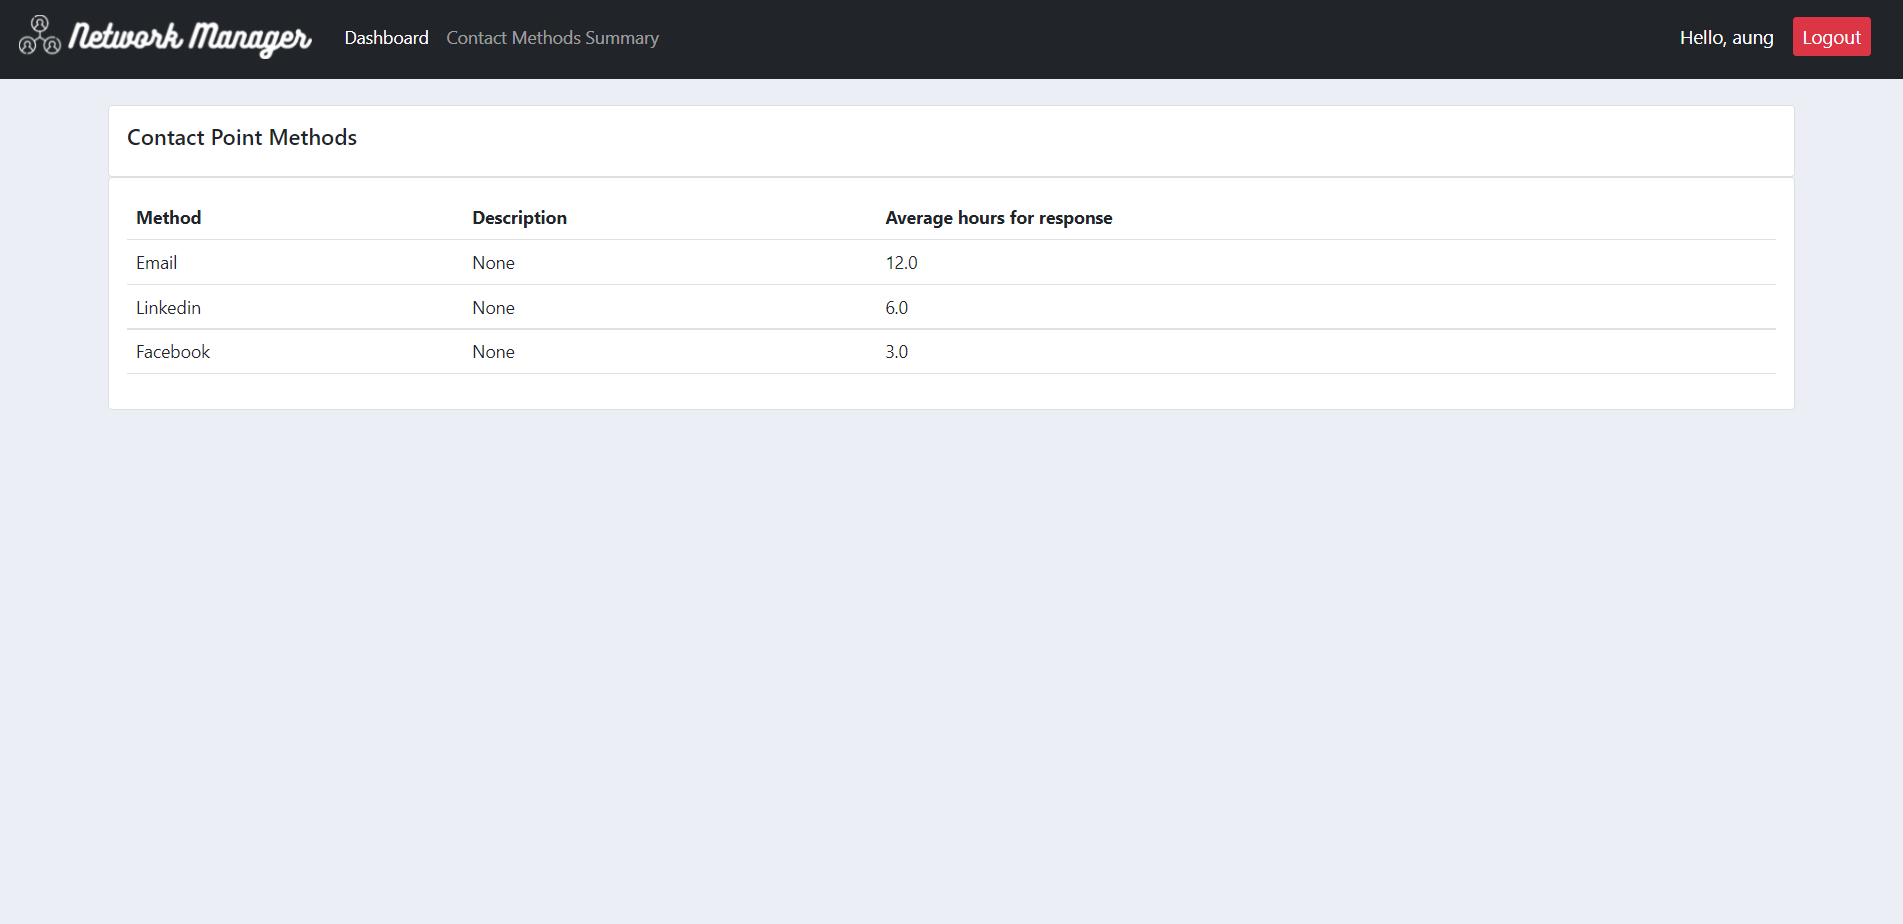
Task: Open Contact Methods Summary nav item
Action: (x=552, y=38)
